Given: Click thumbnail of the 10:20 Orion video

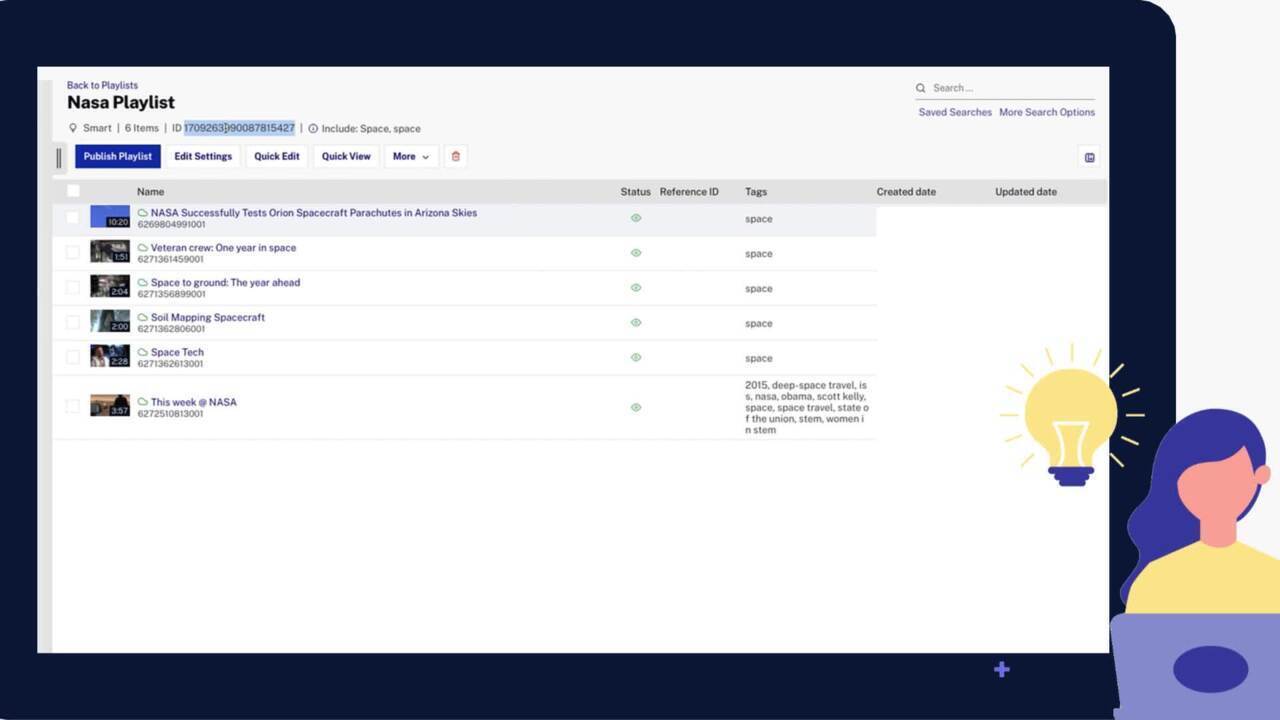Looking at the screenshot, I should pyautogui.click(x=110, y=217).
